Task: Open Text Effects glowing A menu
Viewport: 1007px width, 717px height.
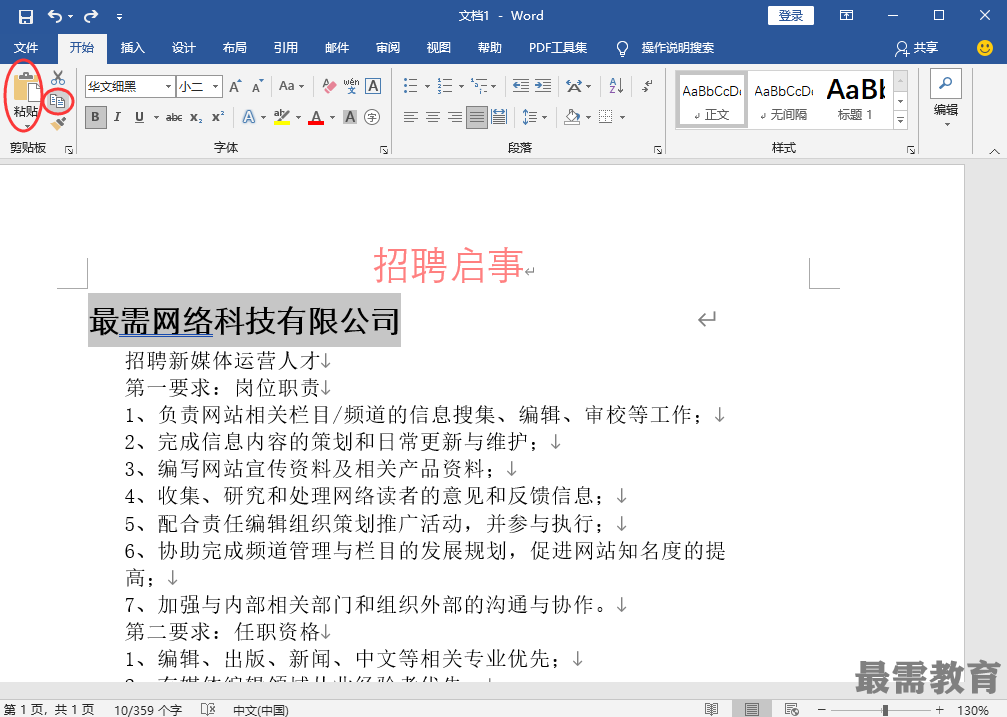Action: (x=249, y=117)
